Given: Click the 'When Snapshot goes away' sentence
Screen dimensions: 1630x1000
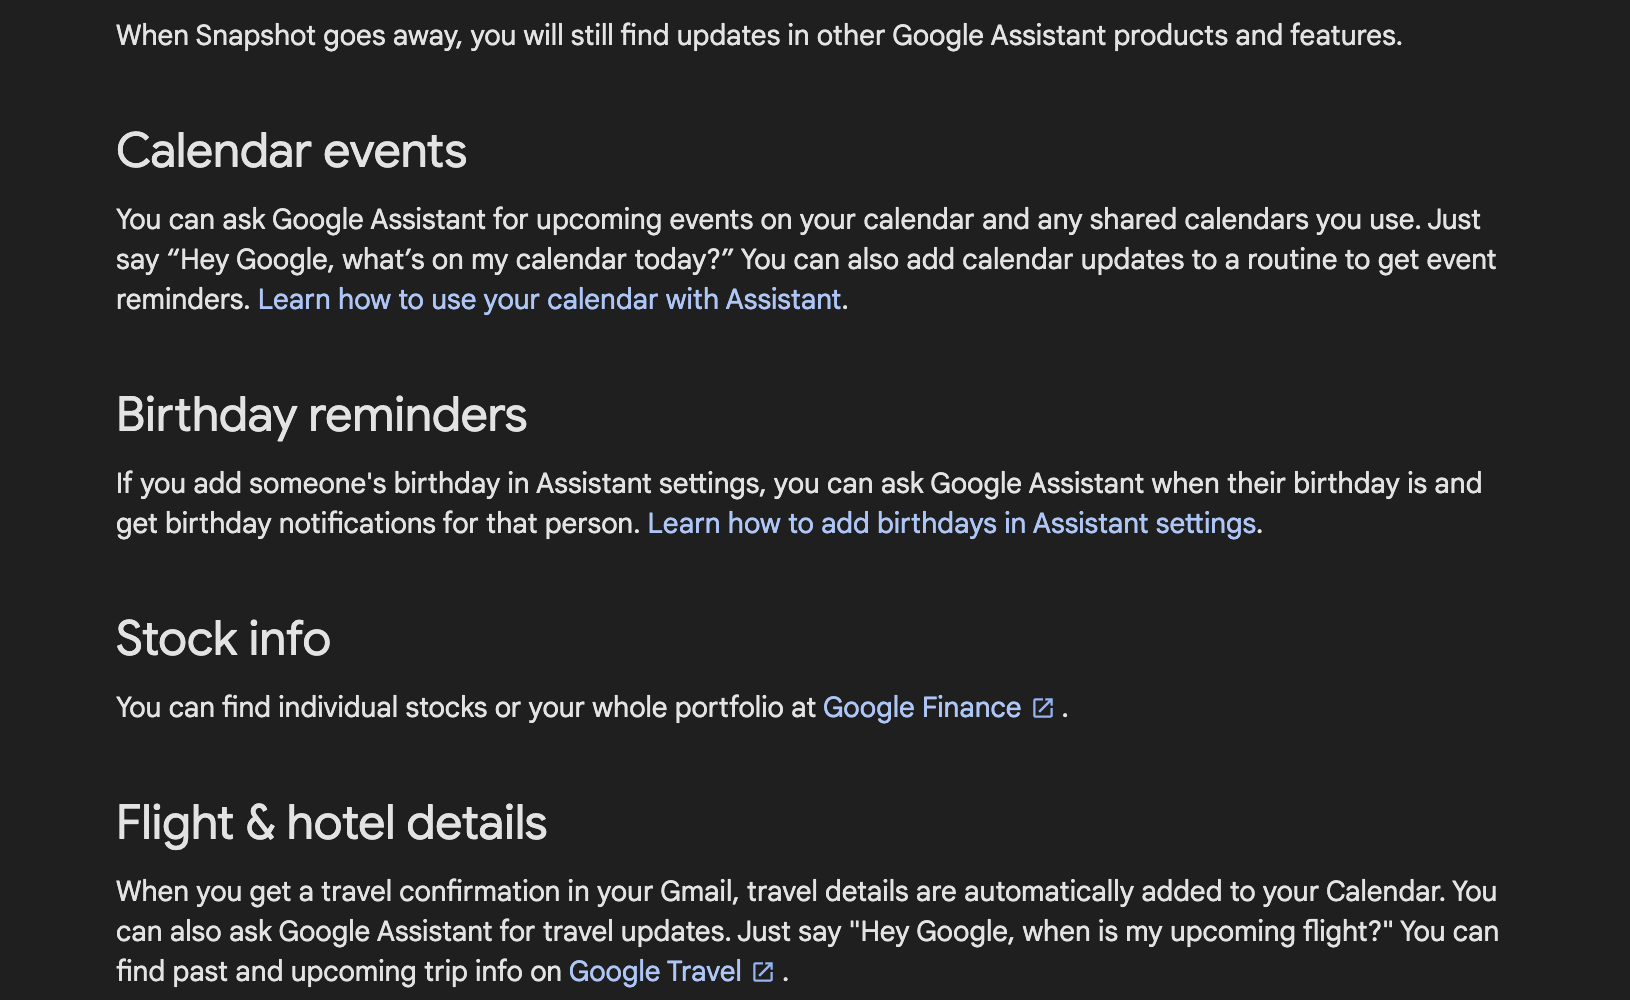Looking at the screenshot, I should click(758, 36).
